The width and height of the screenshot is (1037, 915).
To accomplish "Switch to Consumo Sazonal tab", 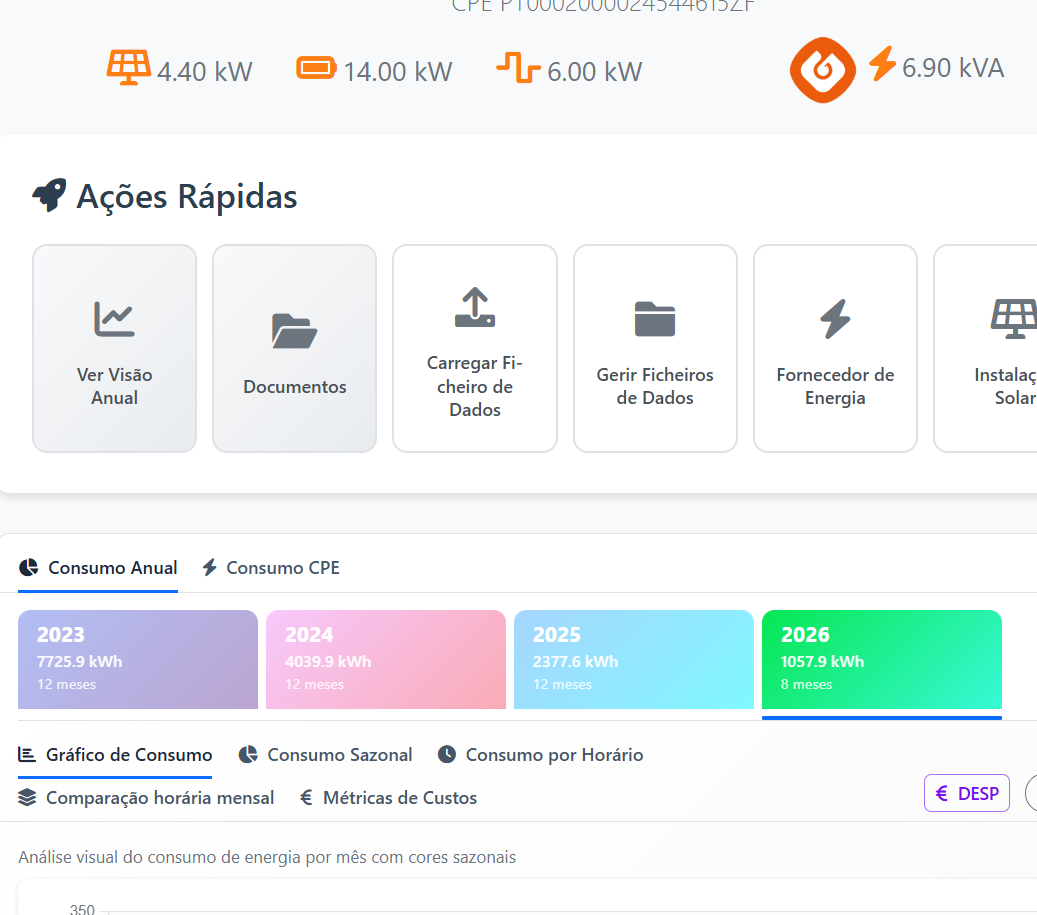I will click(325, 755).
